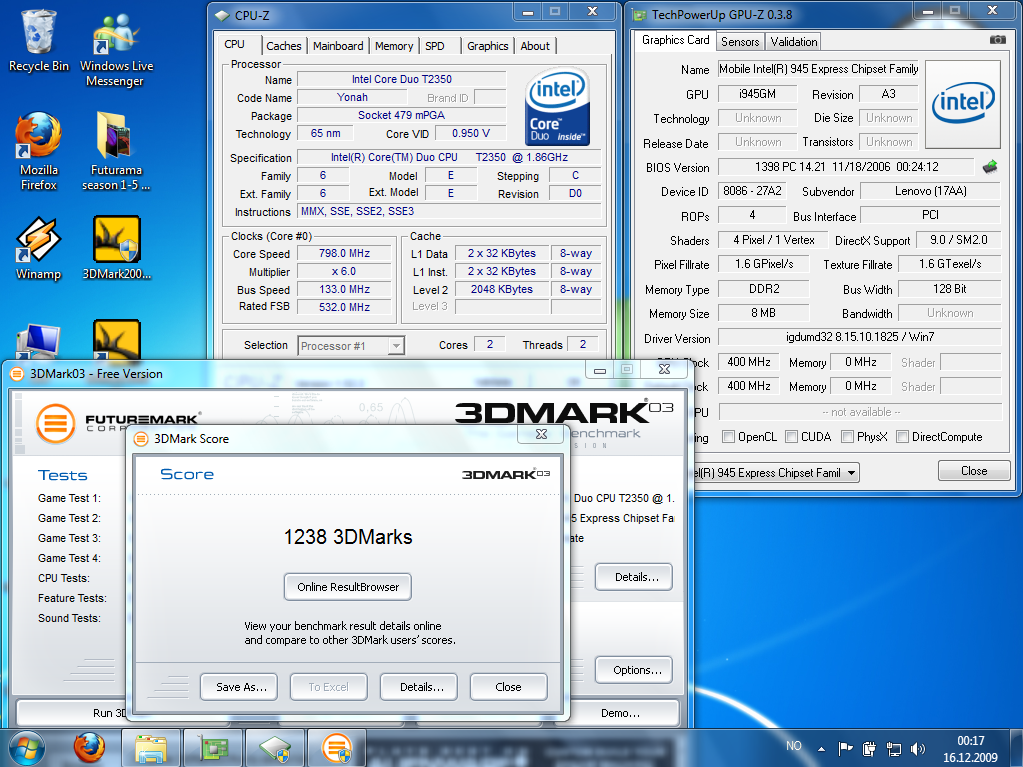Click the CPU-Z Instructions MMX, SSE value
1023x767 pixels.
click(449, 211)
